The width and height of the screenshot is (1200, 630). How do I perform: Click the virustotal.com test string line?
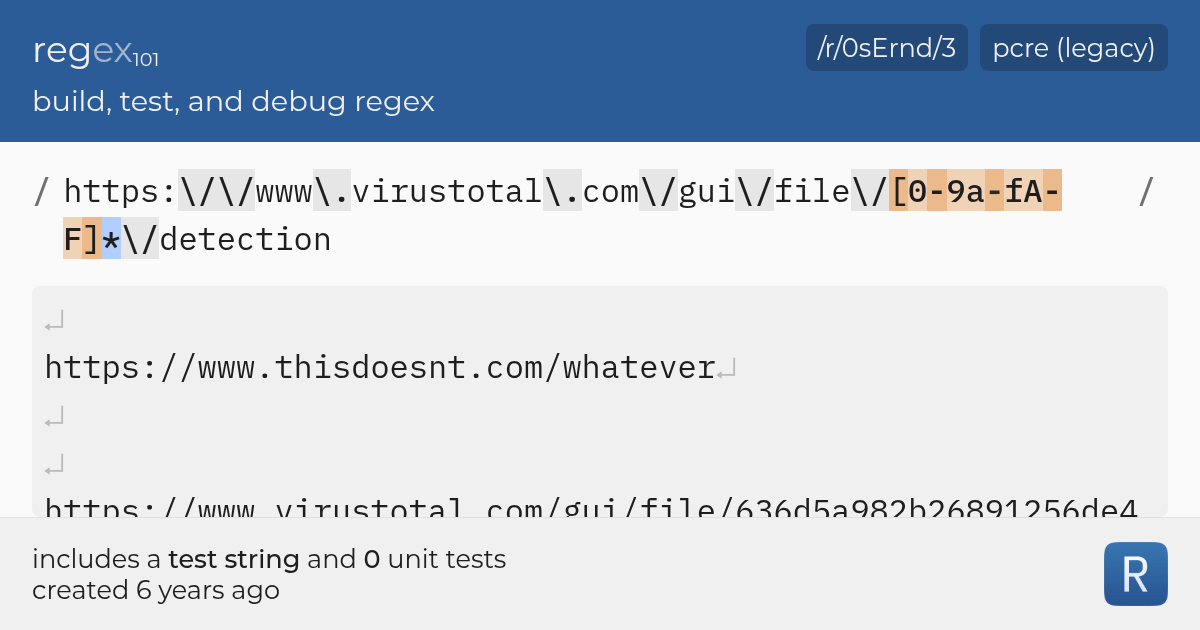pyautogui.click(x=590, y=510)
